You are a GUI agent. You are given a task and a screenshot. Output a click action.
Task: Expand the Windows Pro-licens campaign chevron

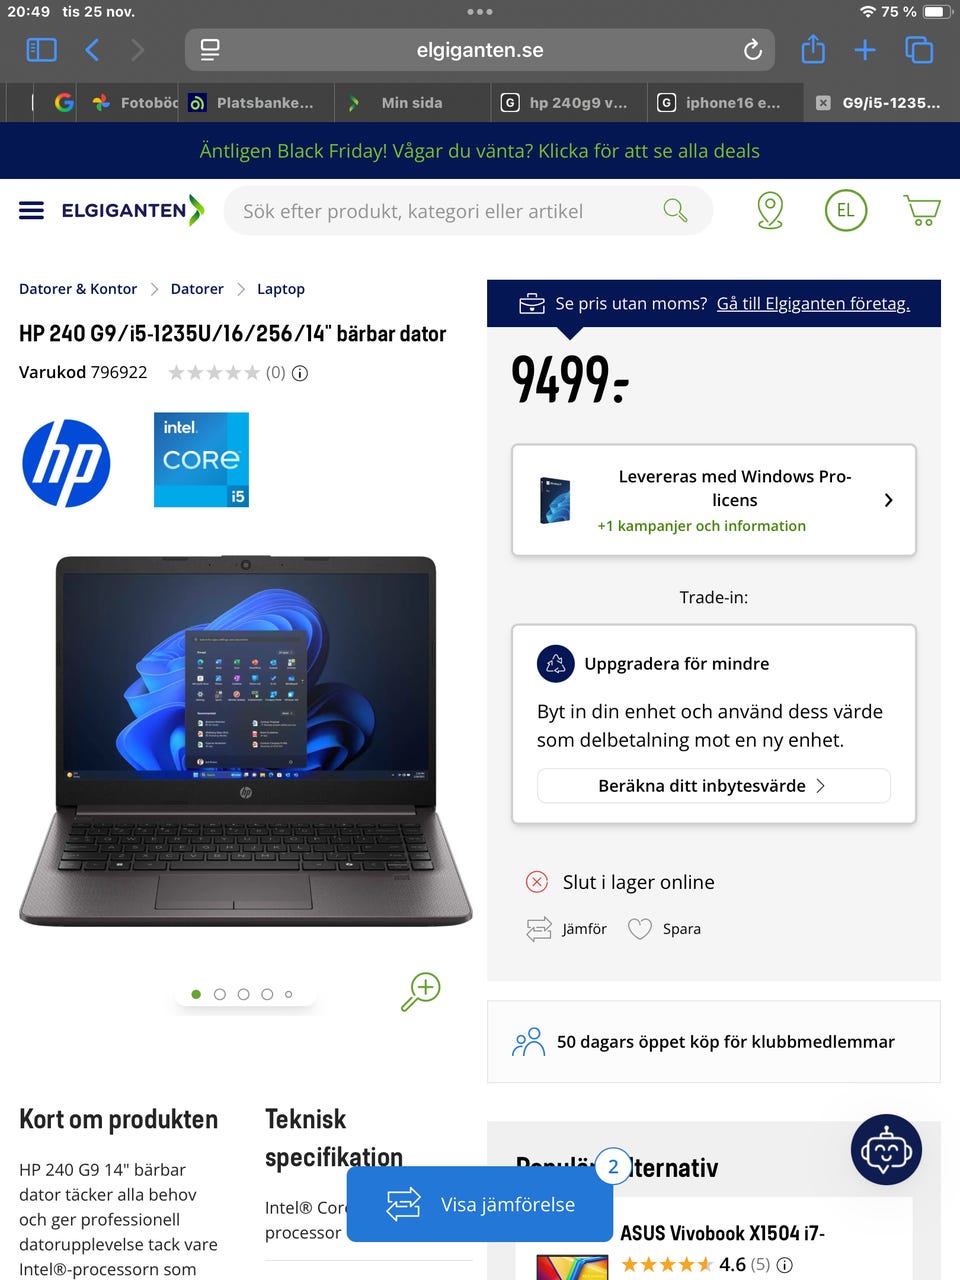tap(888, 500)
